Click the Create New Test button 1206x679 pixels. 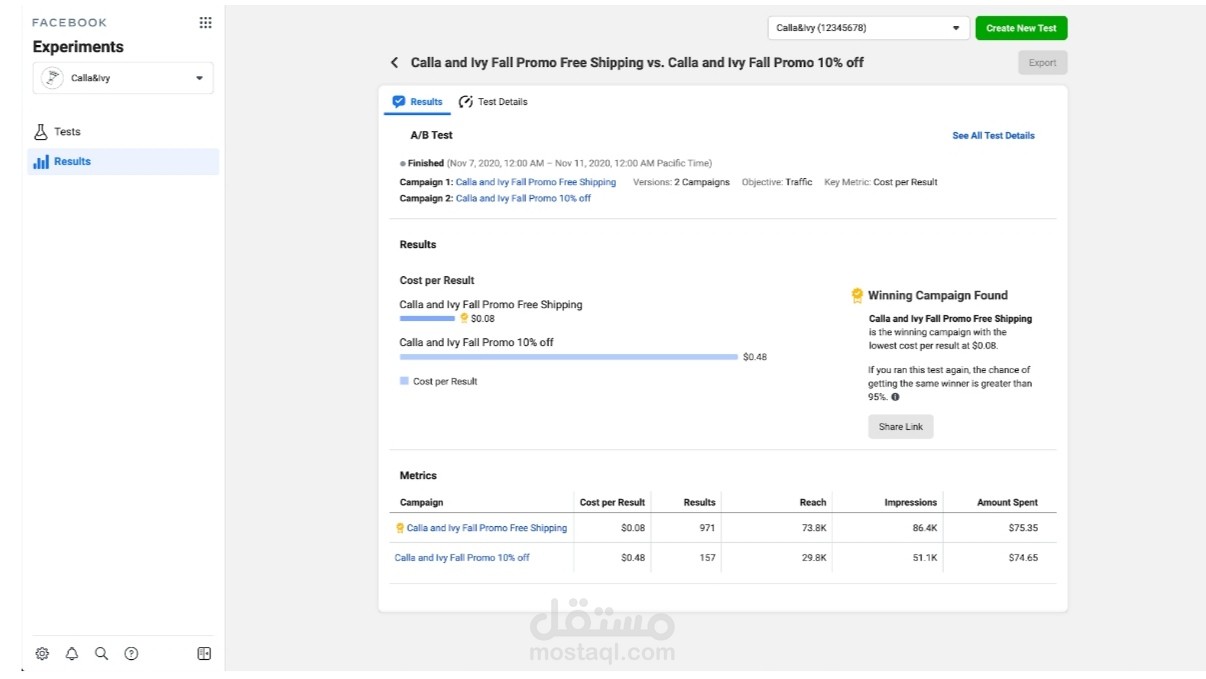1021,28
